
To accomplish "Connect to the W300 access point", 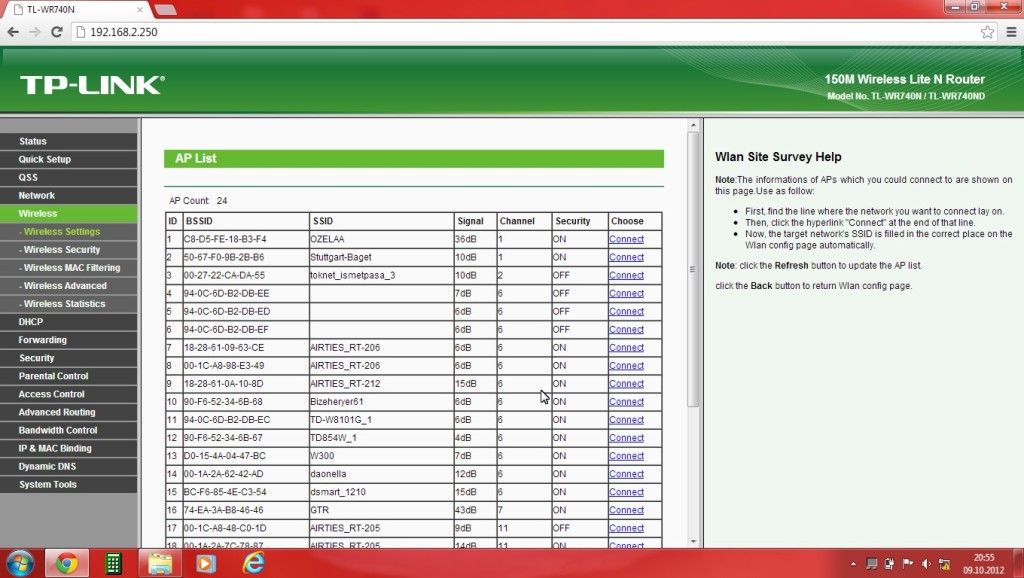I will pyautogui.click(x=626, y=456).
